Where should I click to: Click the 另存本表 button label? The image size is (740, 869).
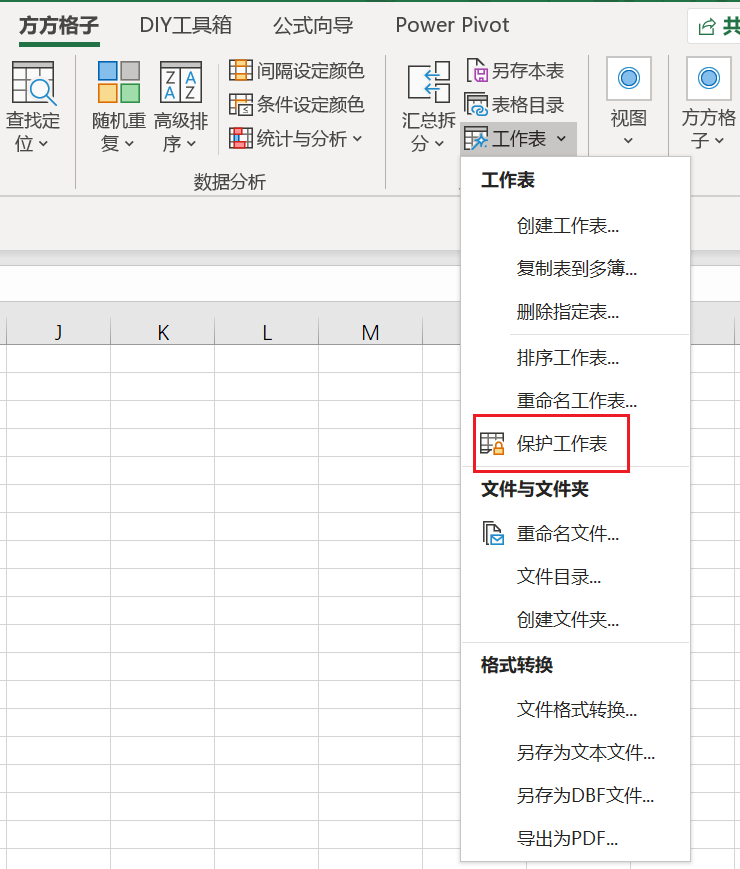[528, 70]
